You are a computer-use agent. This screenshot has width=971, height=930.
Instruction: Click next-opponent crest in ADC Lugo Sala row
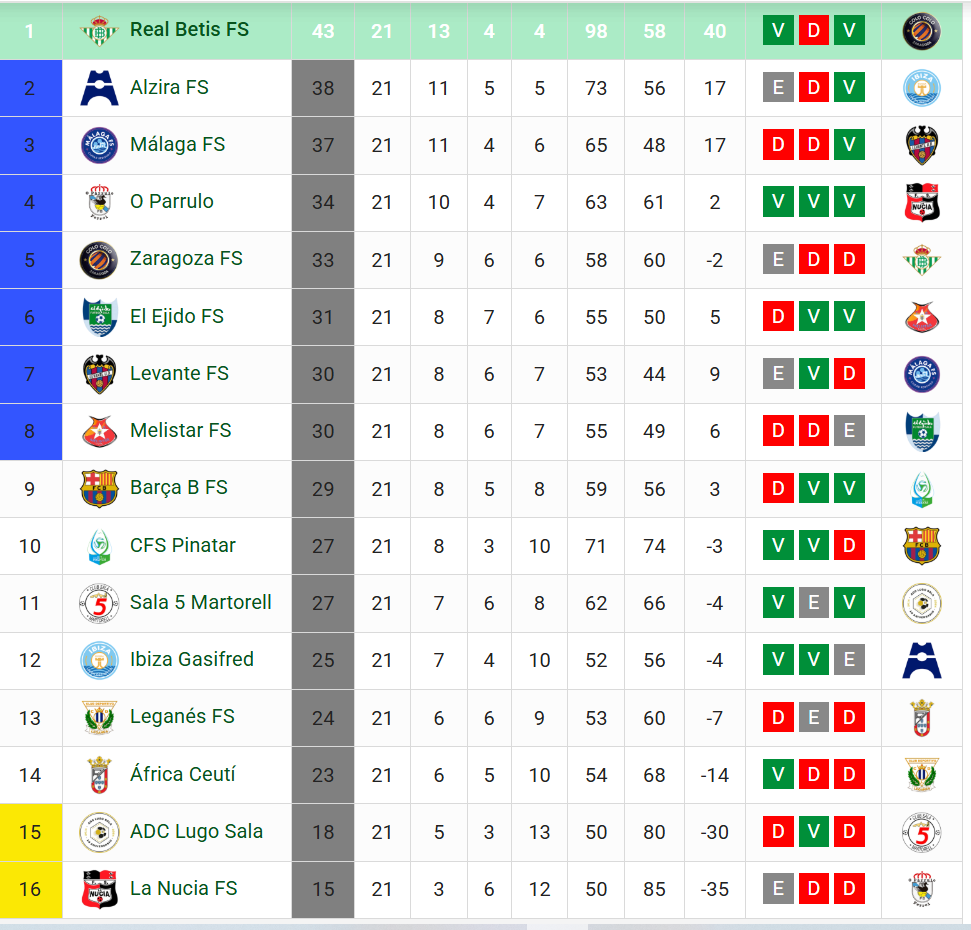point(921,833)
